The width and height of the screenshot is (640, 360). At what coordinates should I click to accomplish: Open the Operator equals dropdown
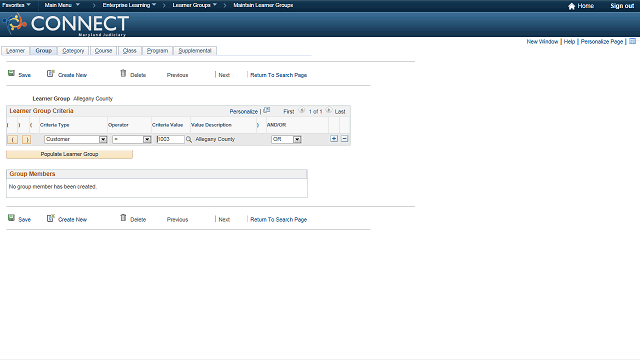click(147, 140)
